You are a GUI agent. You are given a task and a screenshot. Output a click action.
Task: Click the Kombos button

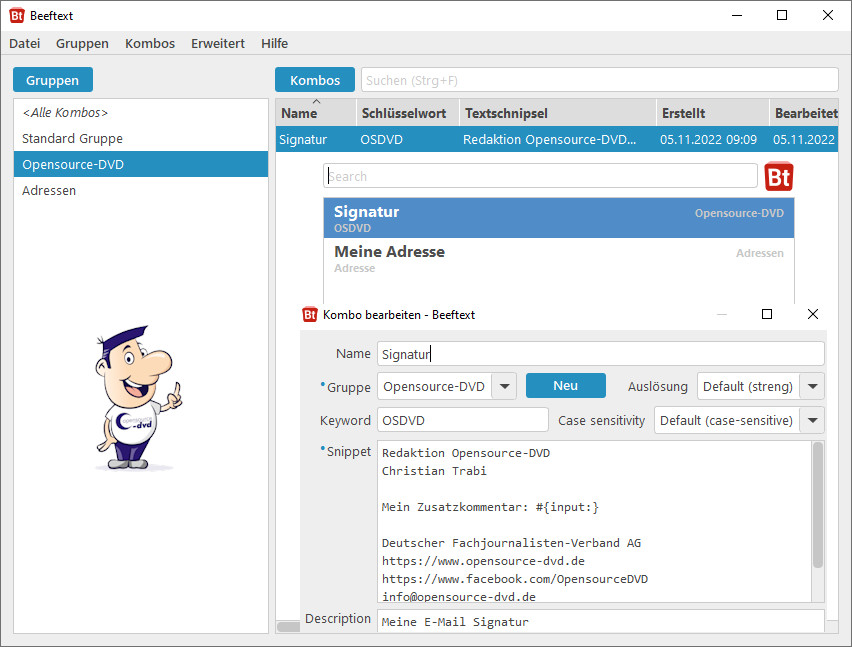coord(315,80)
